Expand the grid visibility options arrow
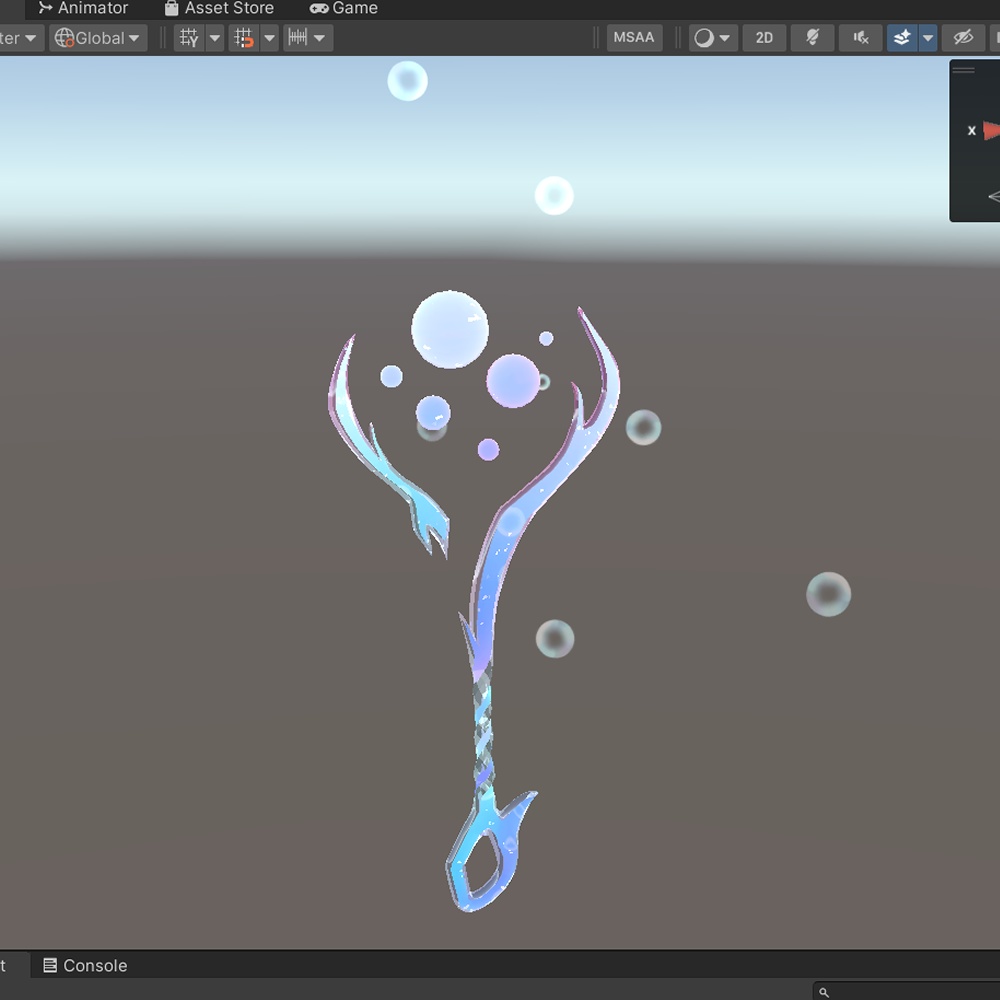1000x1000 pixels. pyautogui.click(x=215, y=38)
